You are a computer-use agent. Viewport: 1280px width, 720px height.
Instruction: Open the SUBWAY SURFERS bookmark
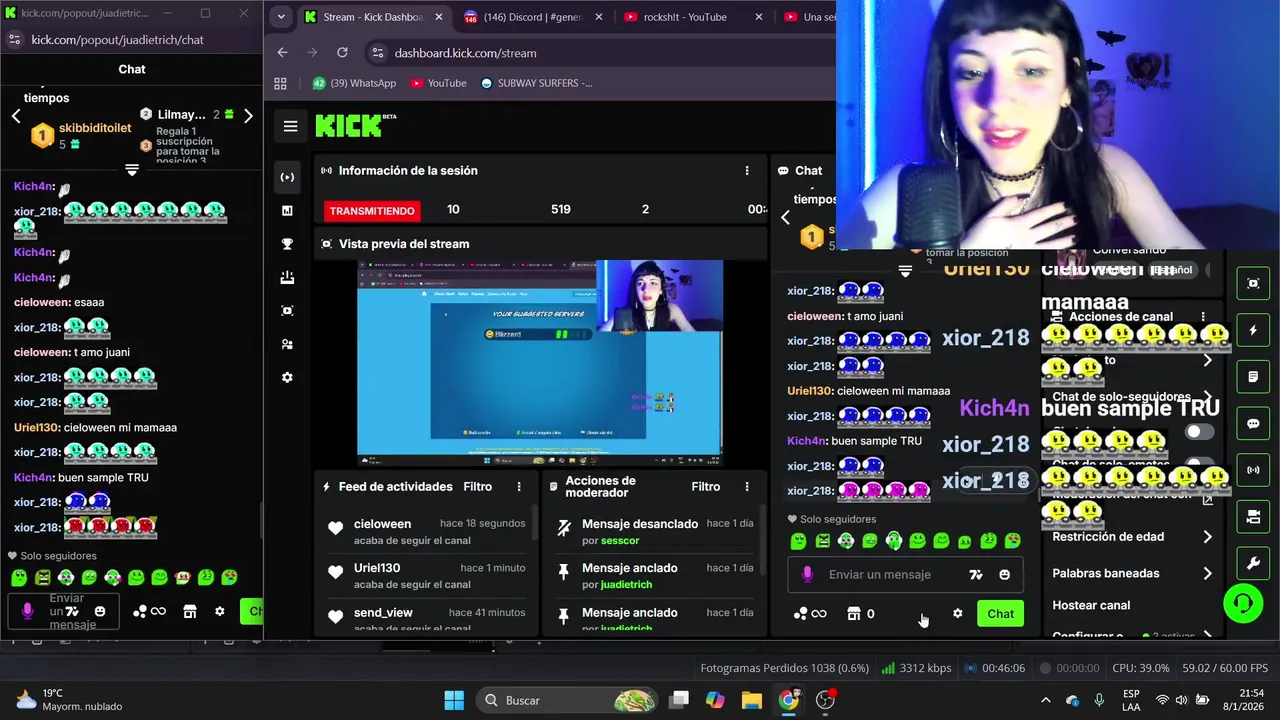pos(536,83)
